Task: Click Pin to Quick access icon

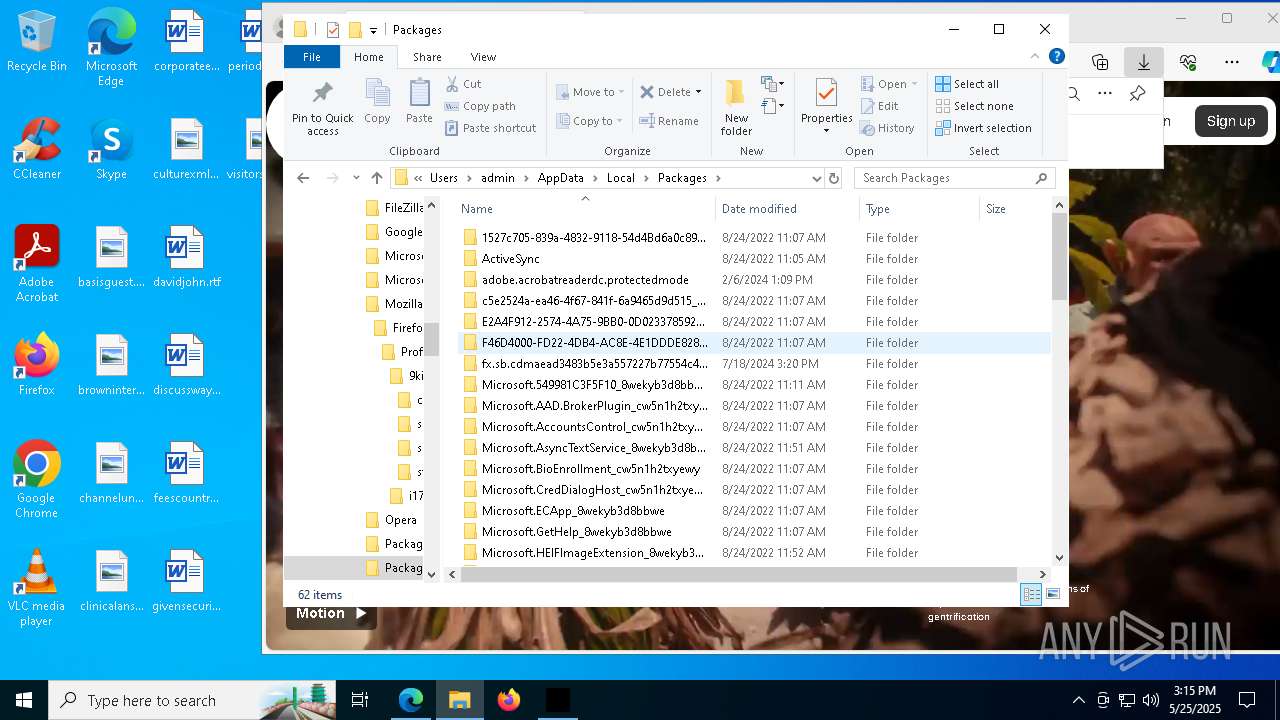Action: point(322,94)
